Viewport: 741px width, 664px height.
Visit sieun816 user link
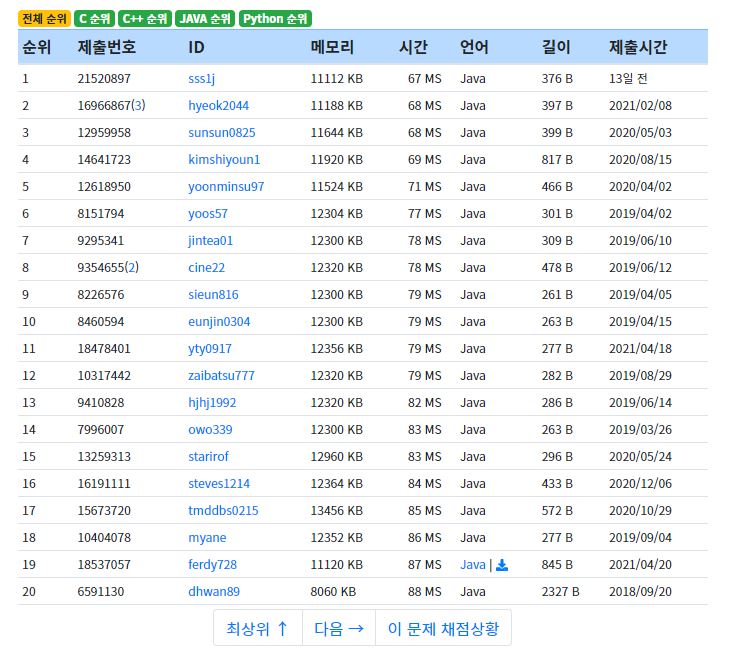click(x=213, y=294)
